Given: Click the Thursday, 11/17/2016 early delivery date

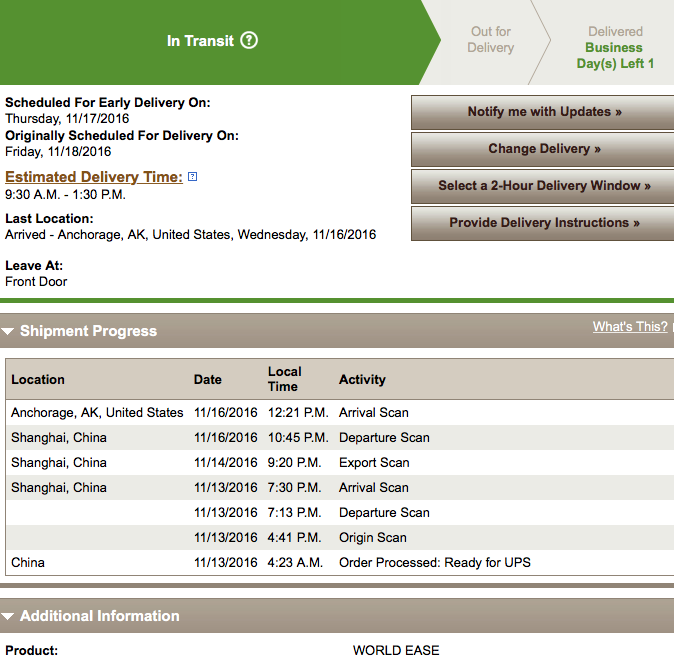Looking at the screenshot, I should 67,119.
